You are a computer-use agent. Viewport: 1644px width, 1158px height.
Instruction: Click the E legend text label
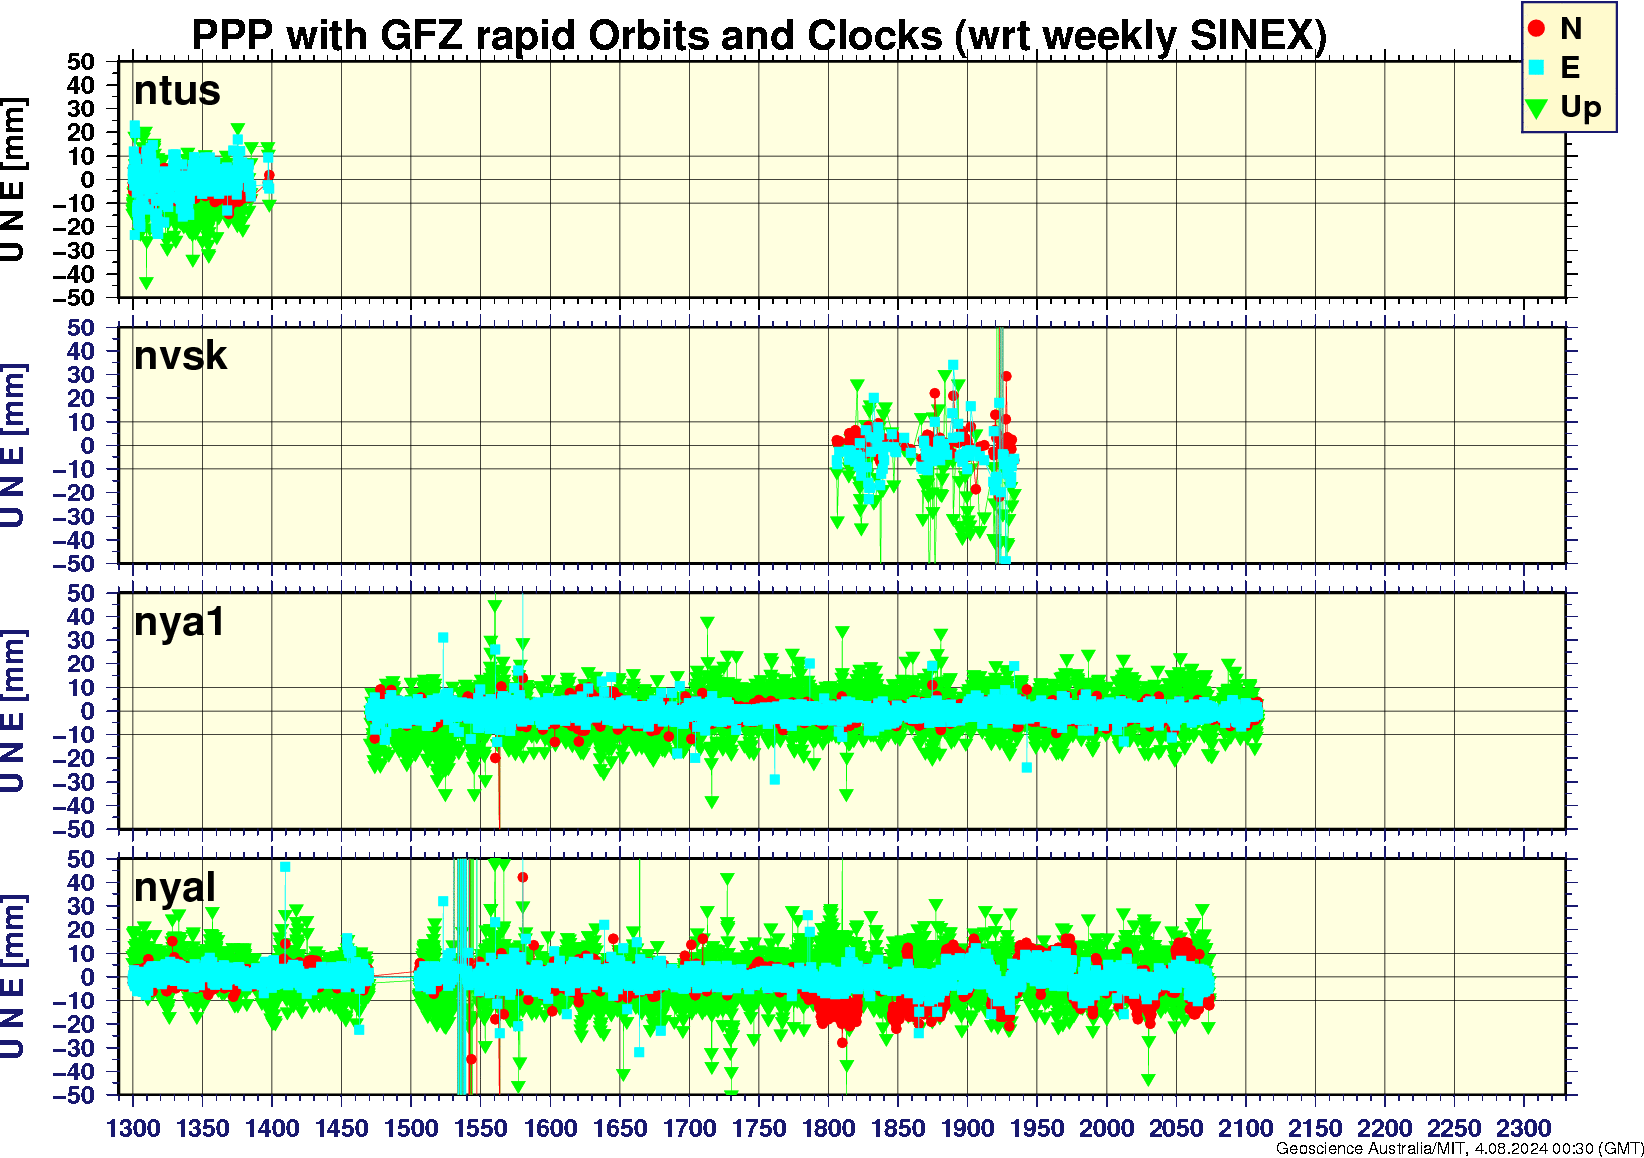click(x=1570, y=68)
